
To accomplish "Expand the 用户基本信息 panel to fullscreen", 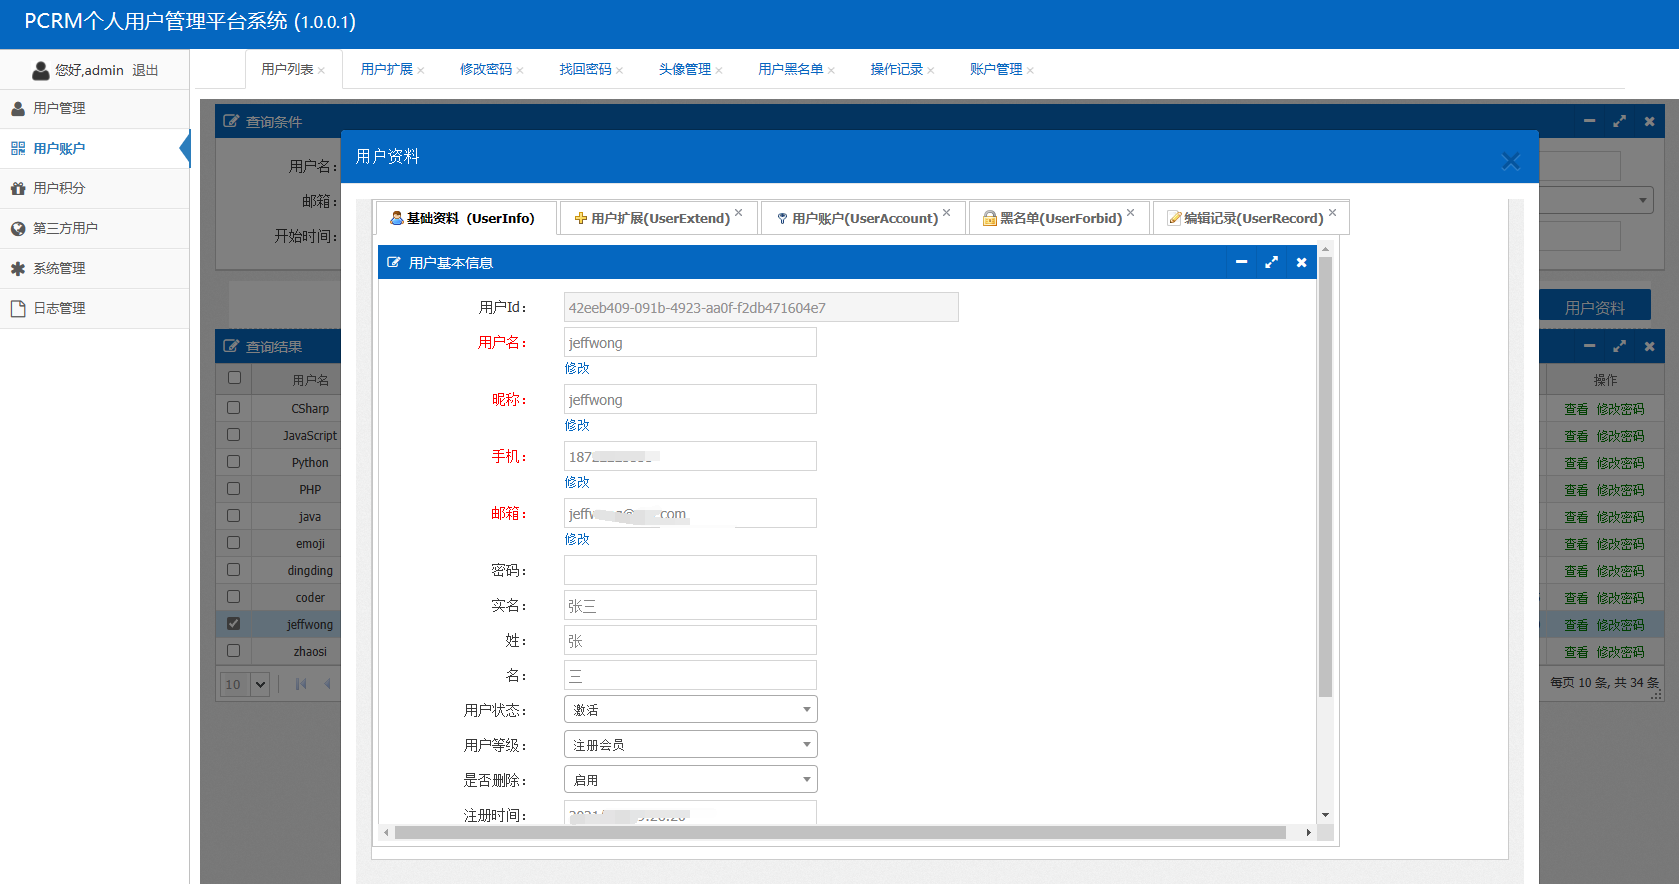I will [x=1271, y=262].
